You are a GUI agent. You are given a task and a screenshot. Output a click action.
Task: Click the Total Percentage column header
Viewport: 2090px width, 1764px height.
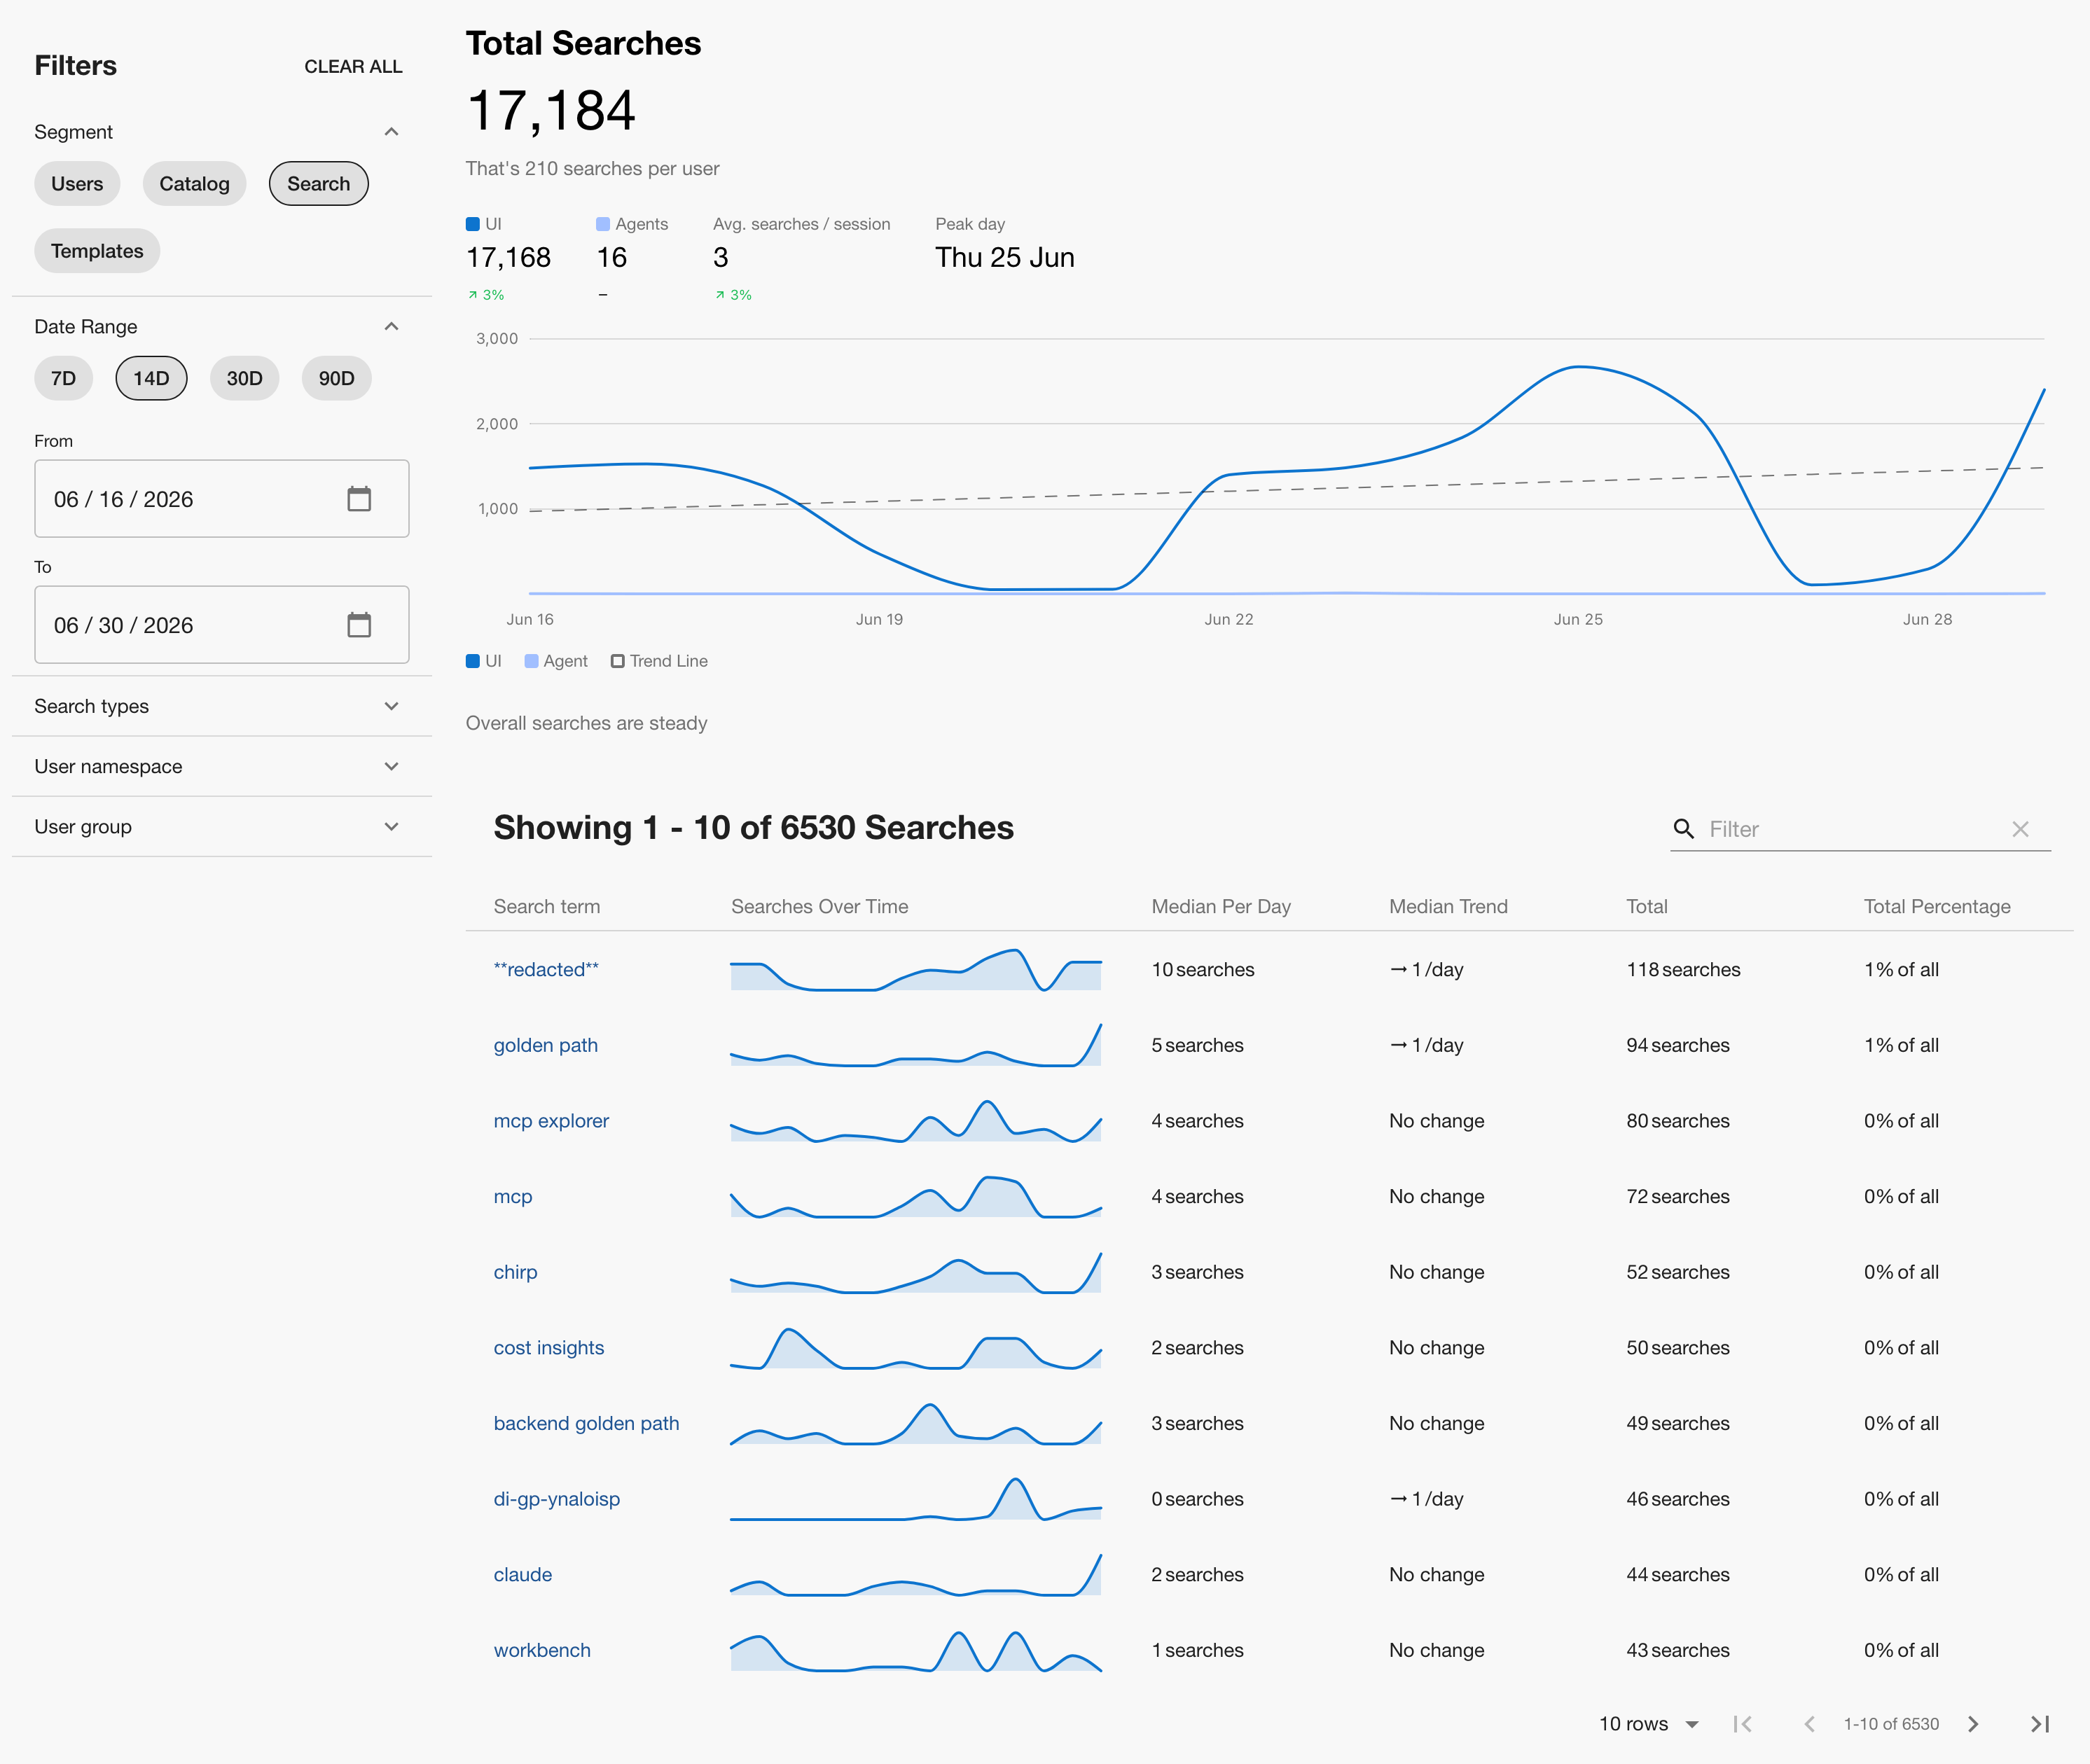click(x=1937, y=907)
